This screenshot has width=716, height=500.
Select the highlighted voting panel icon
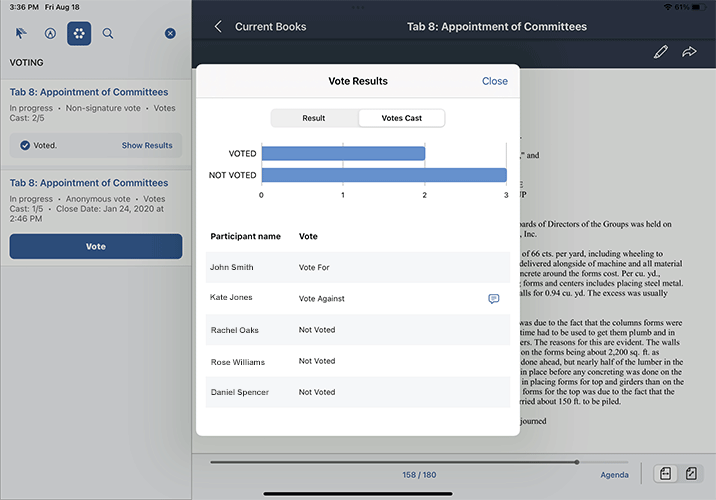(79, 33)
